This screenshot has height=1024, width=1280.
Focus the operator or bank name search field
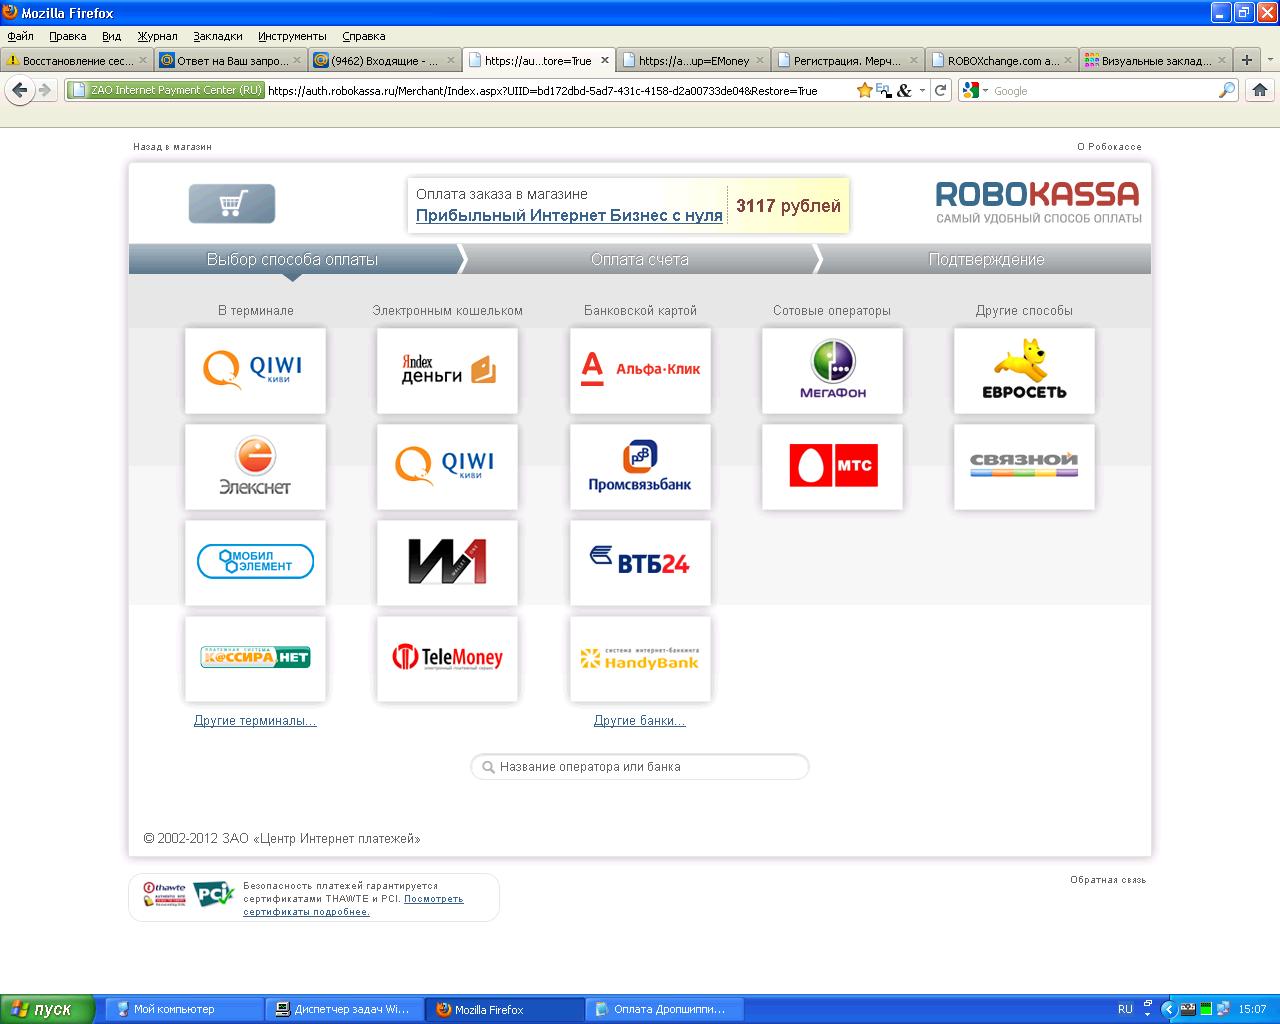pos(640,767)
